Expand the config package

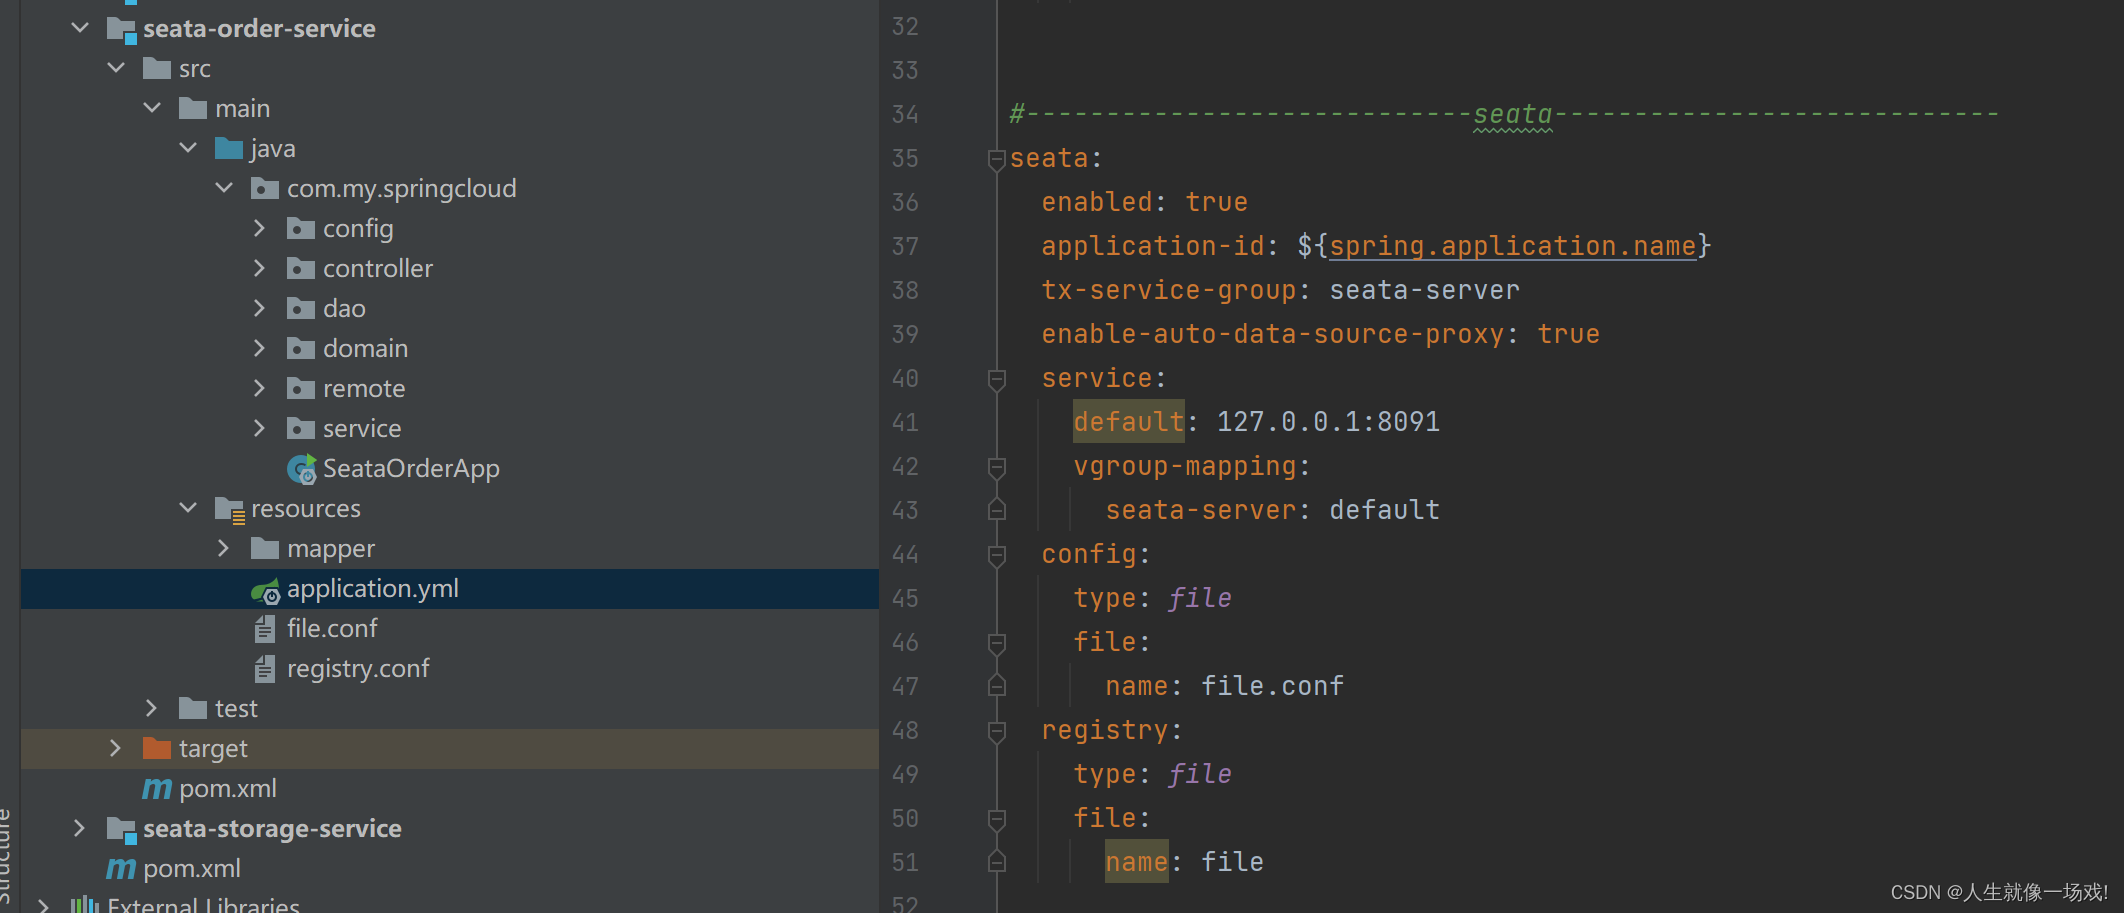[x=259, y=228]
